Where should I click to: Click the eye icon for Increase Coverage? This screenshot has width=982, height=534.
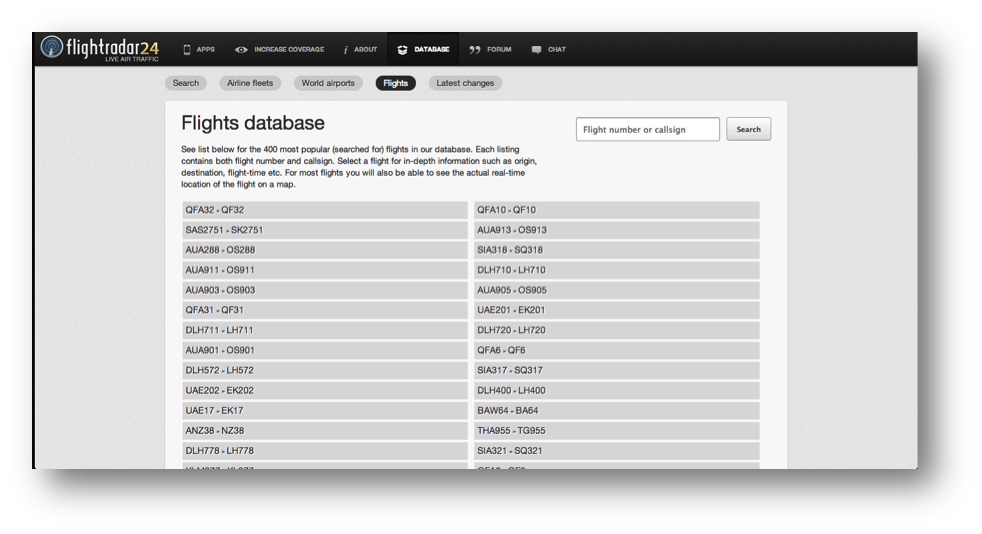click(241, 49)
